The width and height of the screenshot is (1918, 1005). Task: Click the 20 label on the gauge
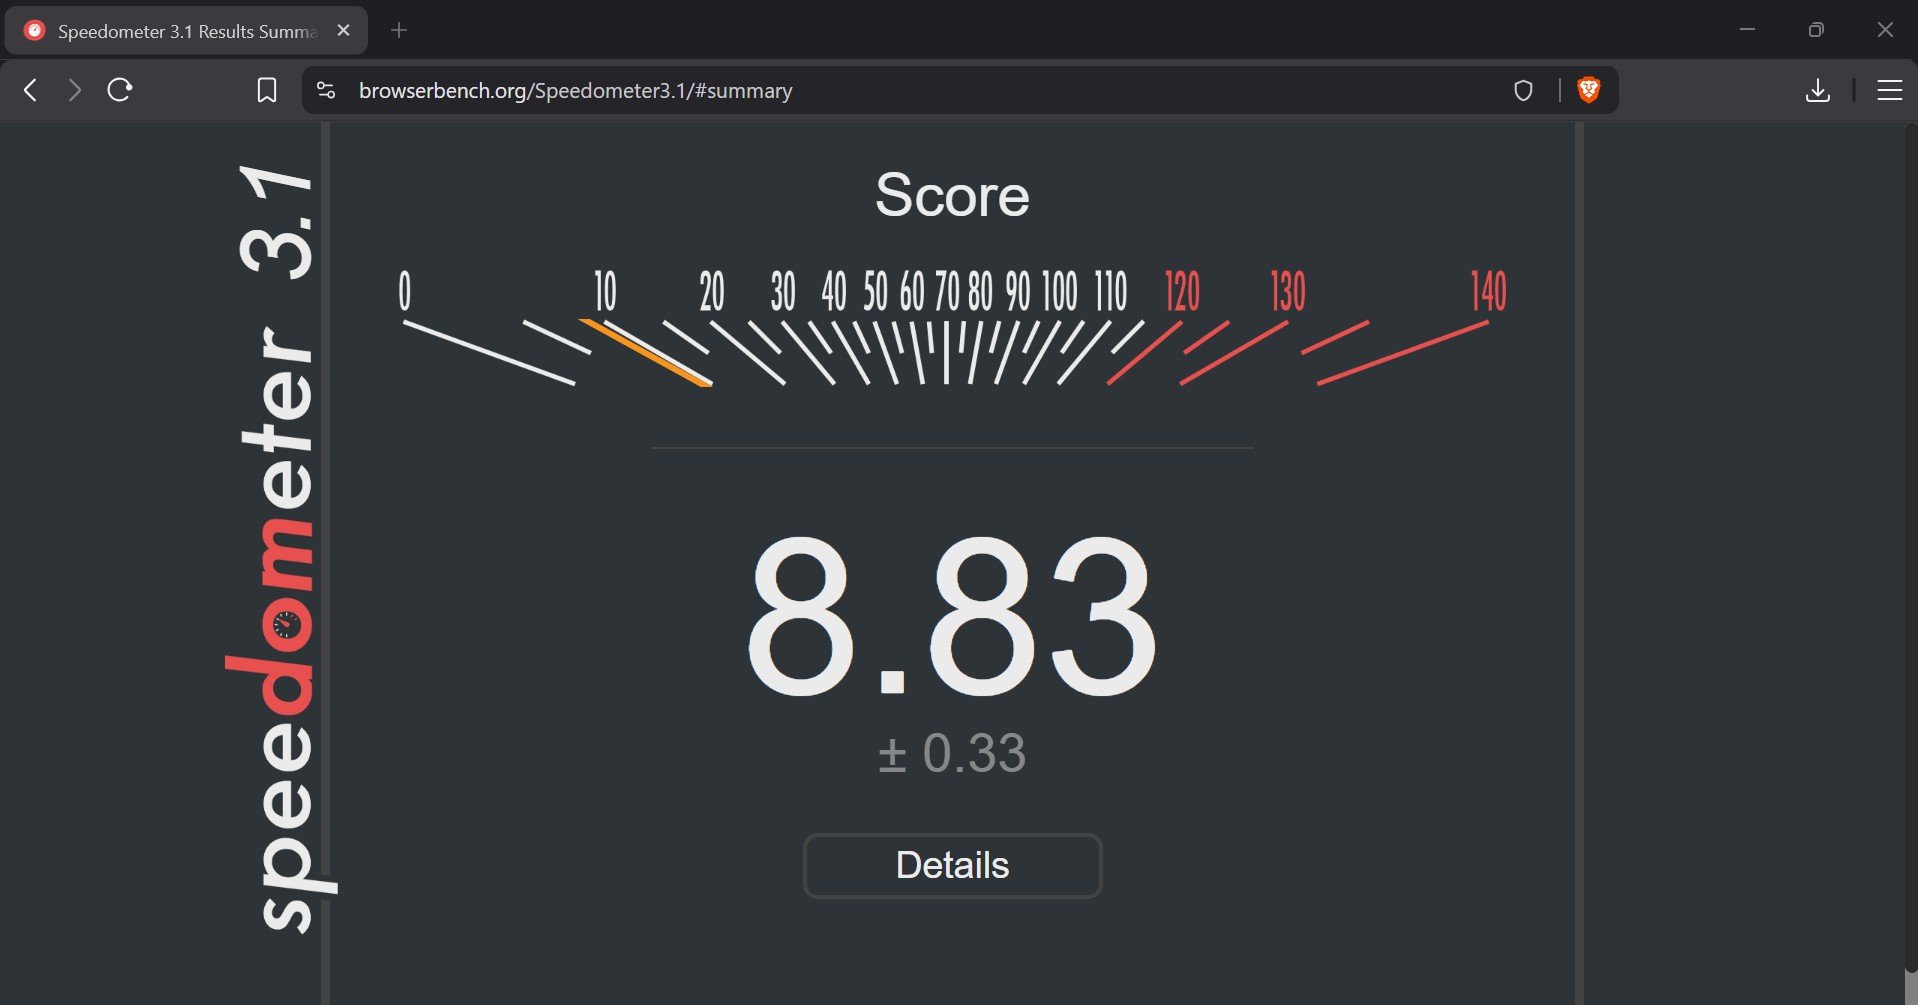pyautogui.click(x=712, y=291)
